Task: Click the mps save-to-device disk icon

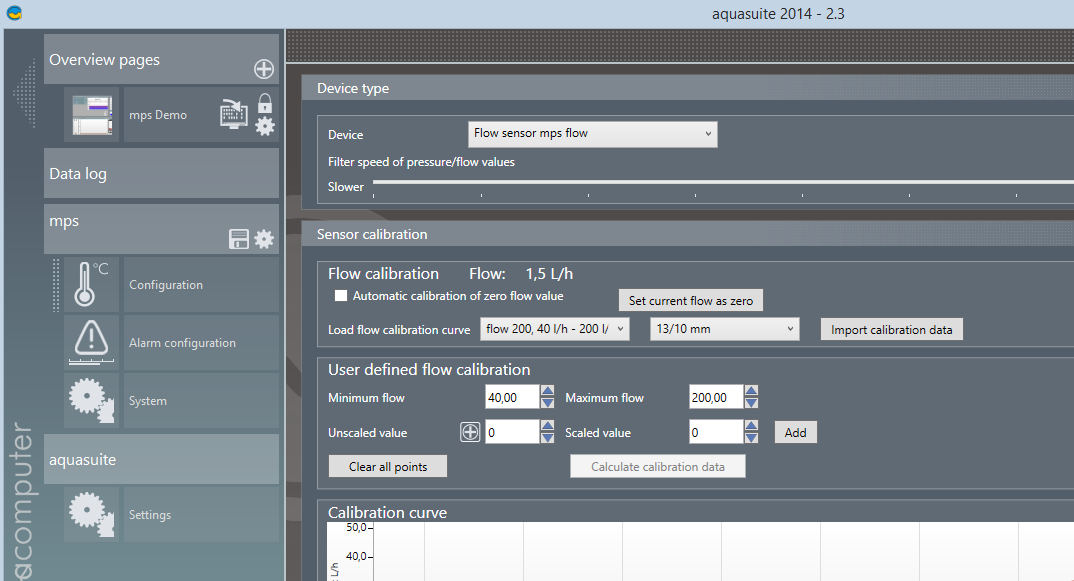Action: point(239,239)
